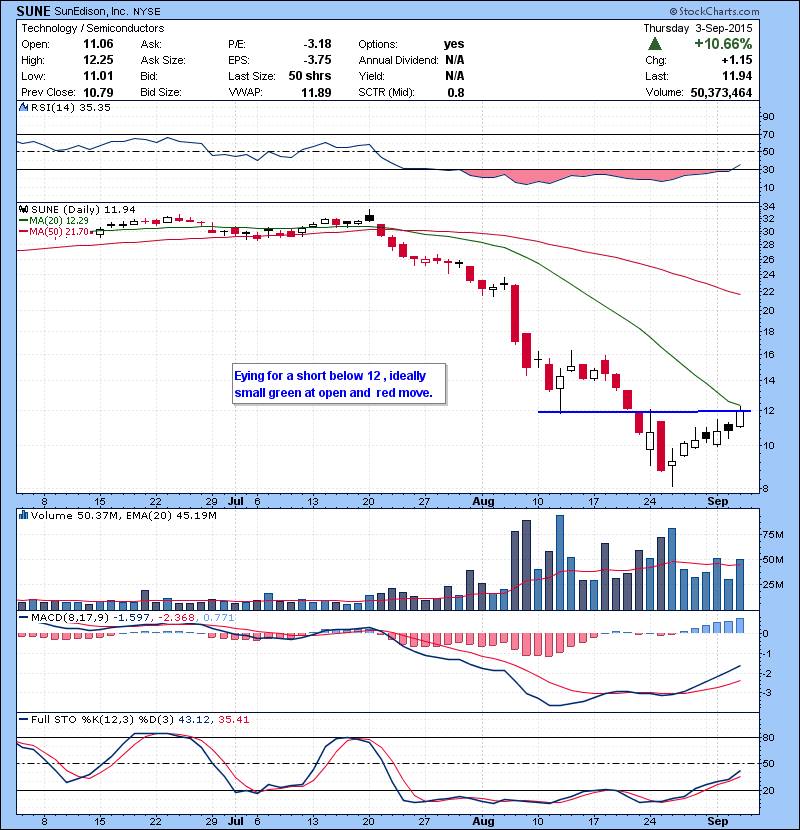Click the MACD histogram value 0.771
800x830 pixels.
point(219,618)
